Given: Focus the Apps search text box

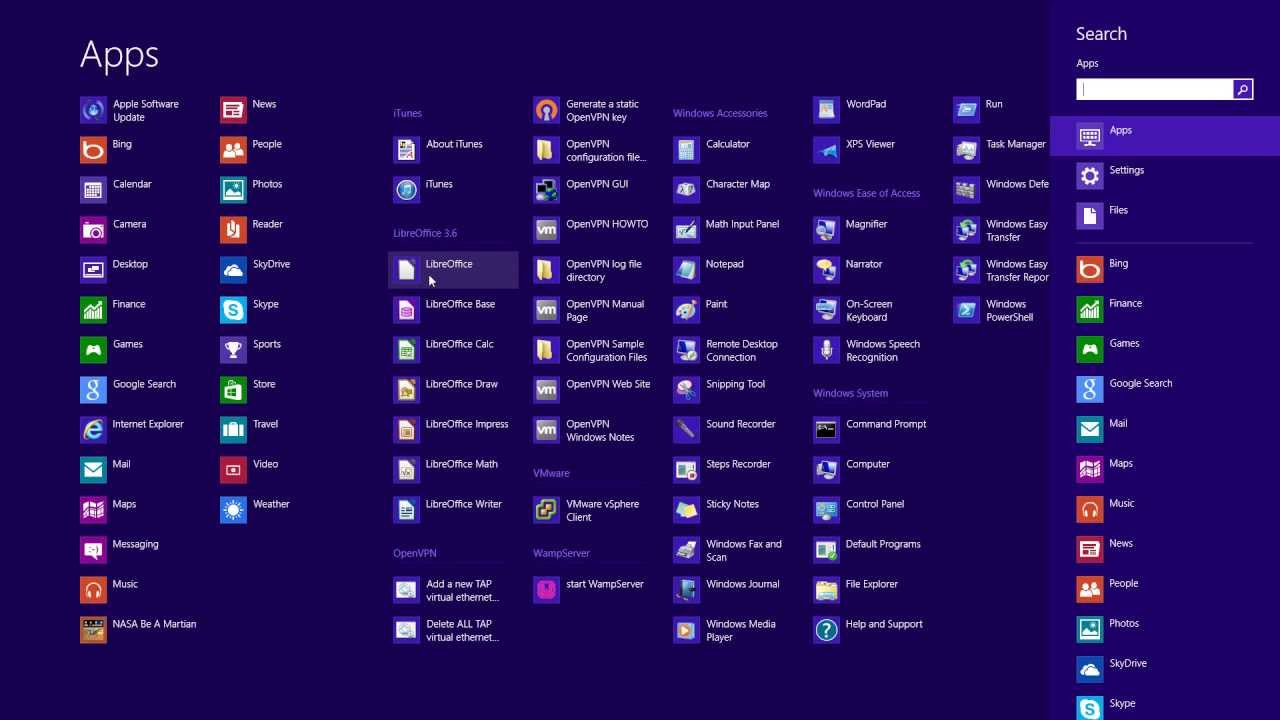Looking at the screenshot, I should (x=1155, y=89).
